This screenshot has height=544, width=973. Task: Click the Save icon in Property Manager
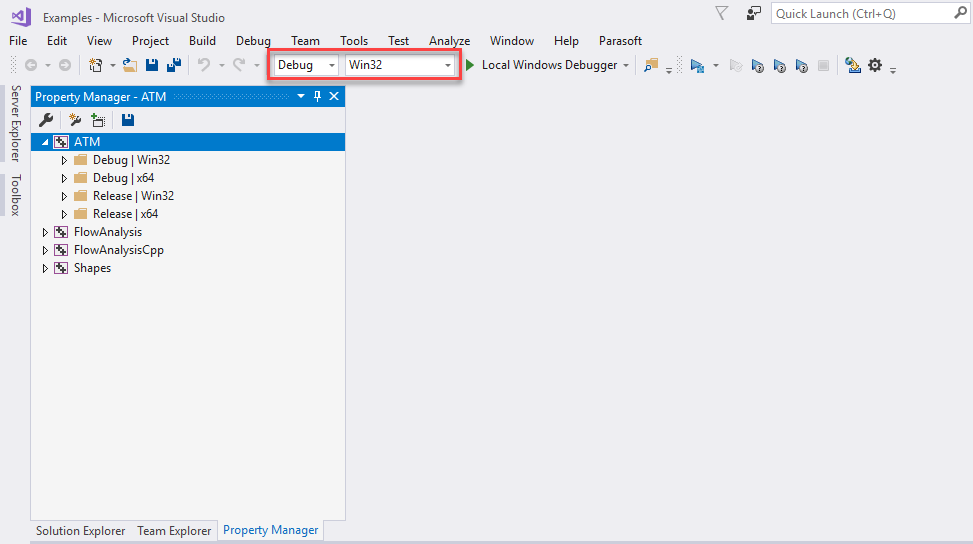[x=128, y=120]
